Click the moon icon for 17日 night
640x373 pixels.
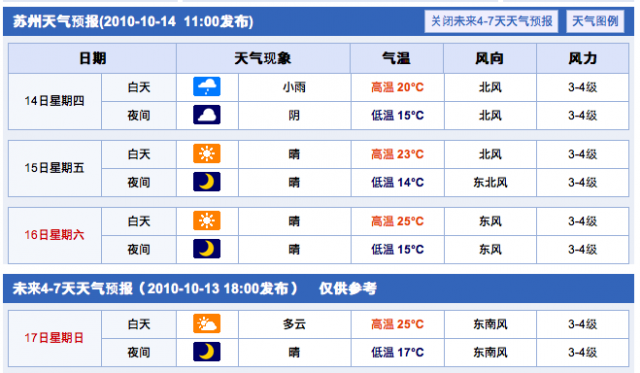[x=207, y=352]
